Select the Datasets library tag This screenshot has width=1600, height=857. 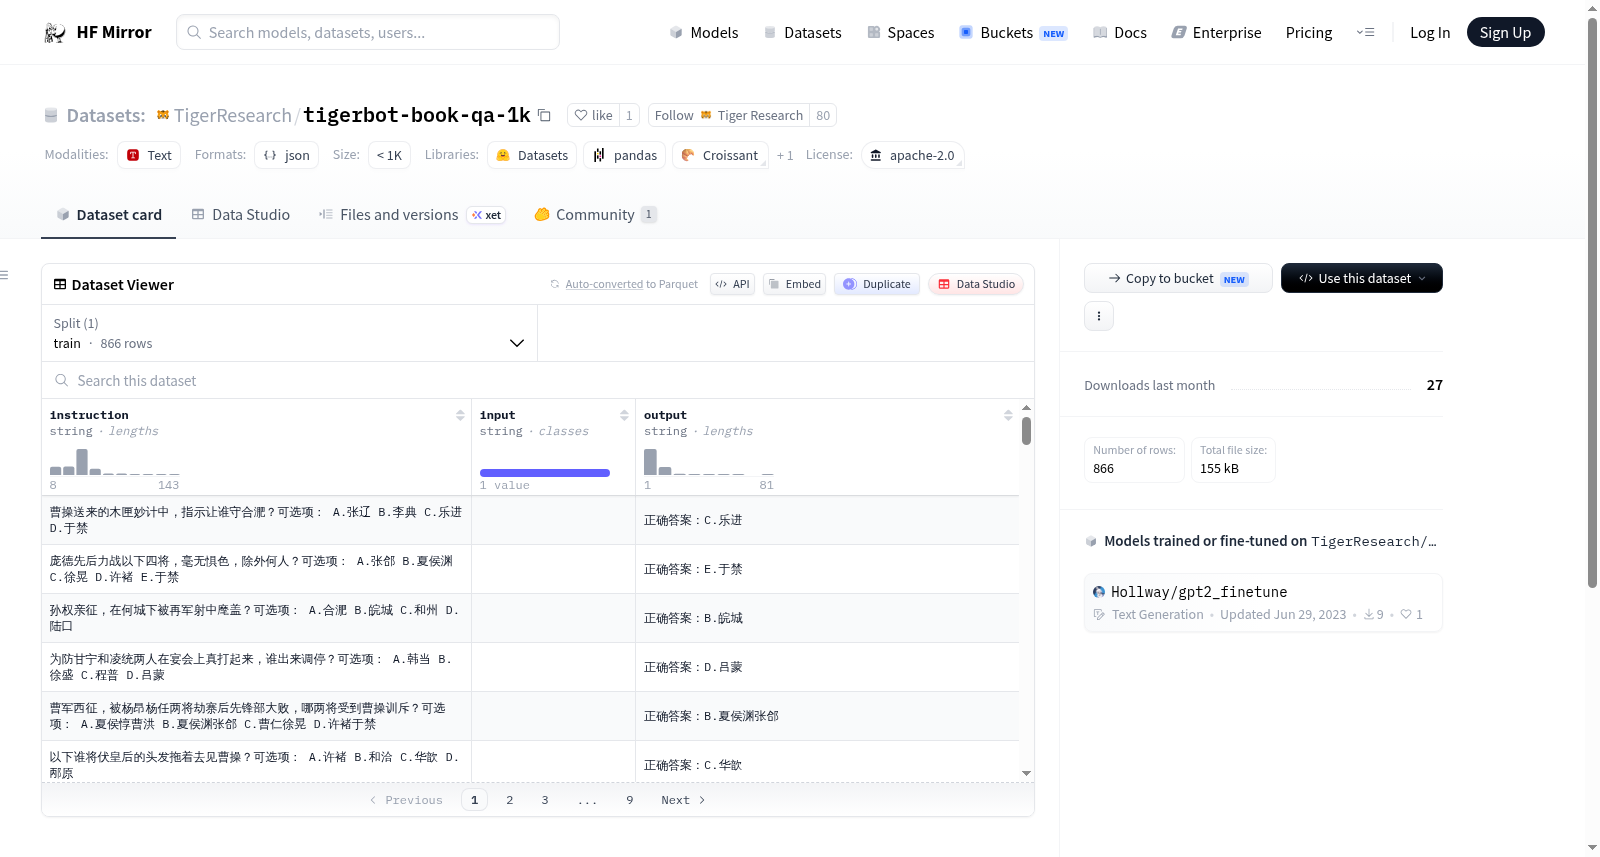pos(532,155)
